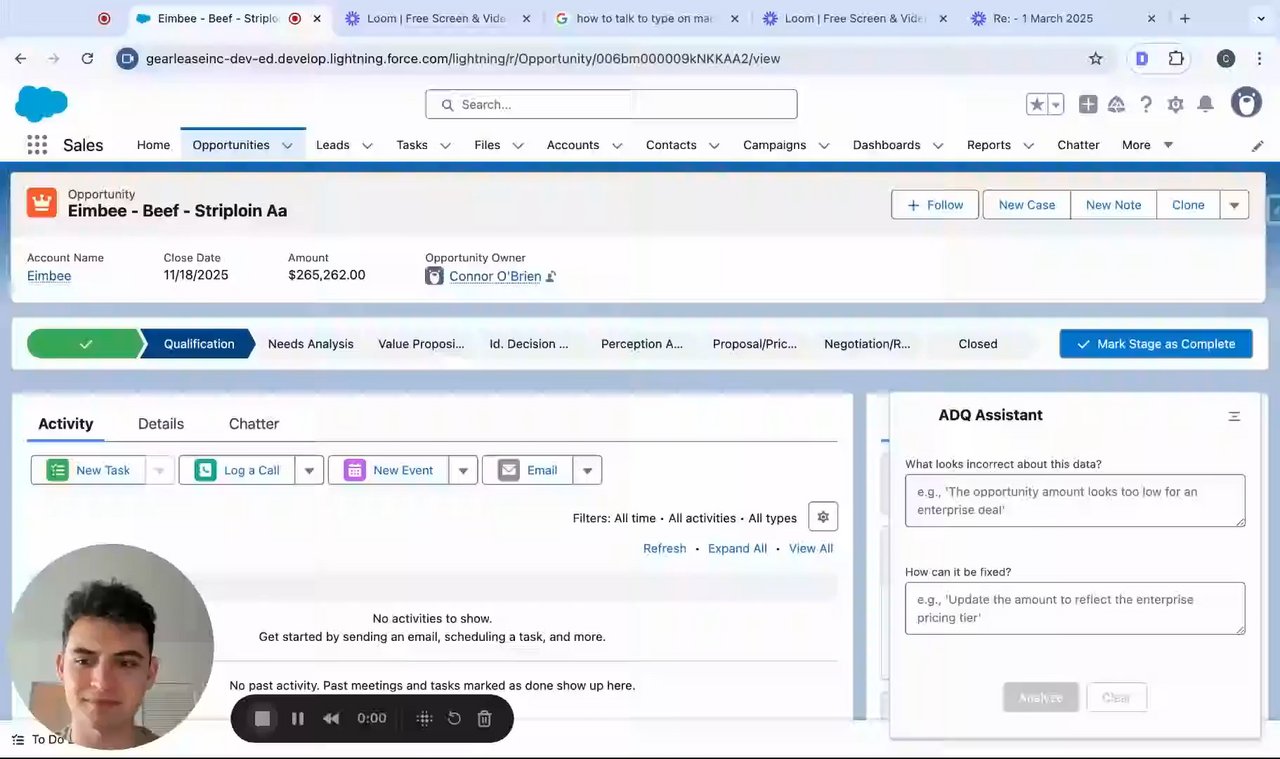The image size is (1280, 759).
Task: Click the 'What looks incorrect' text box
Action: coord(1075,501)
